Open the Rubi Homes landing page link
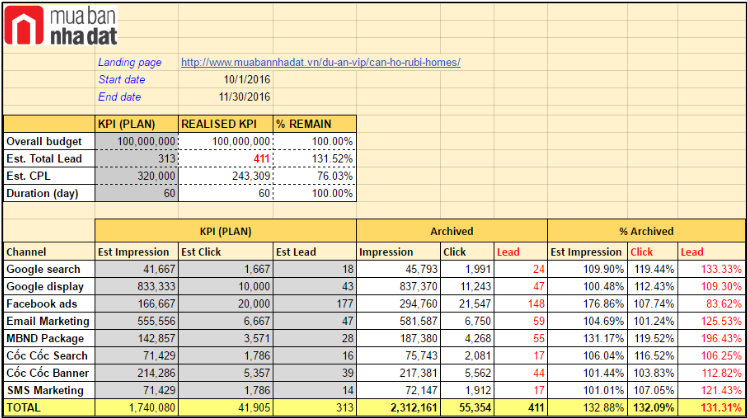747x418 pixels. (x=320, y=62)
